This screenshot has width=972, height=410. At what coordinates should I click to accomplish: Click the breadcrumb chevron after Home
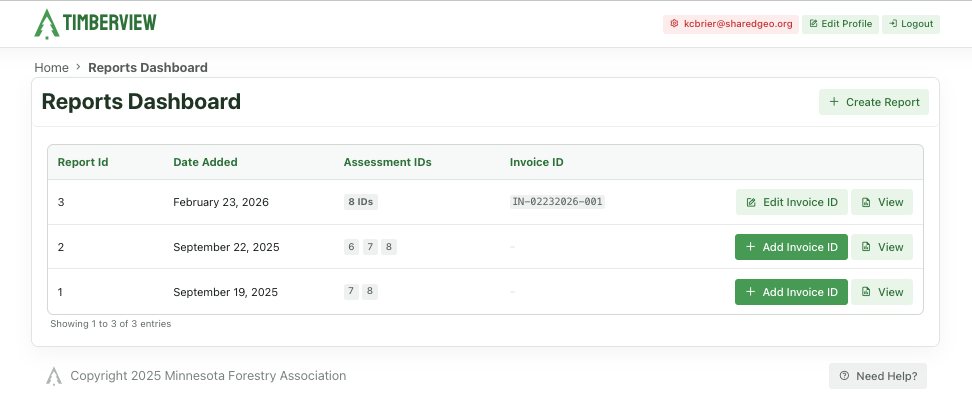point(78,67)
